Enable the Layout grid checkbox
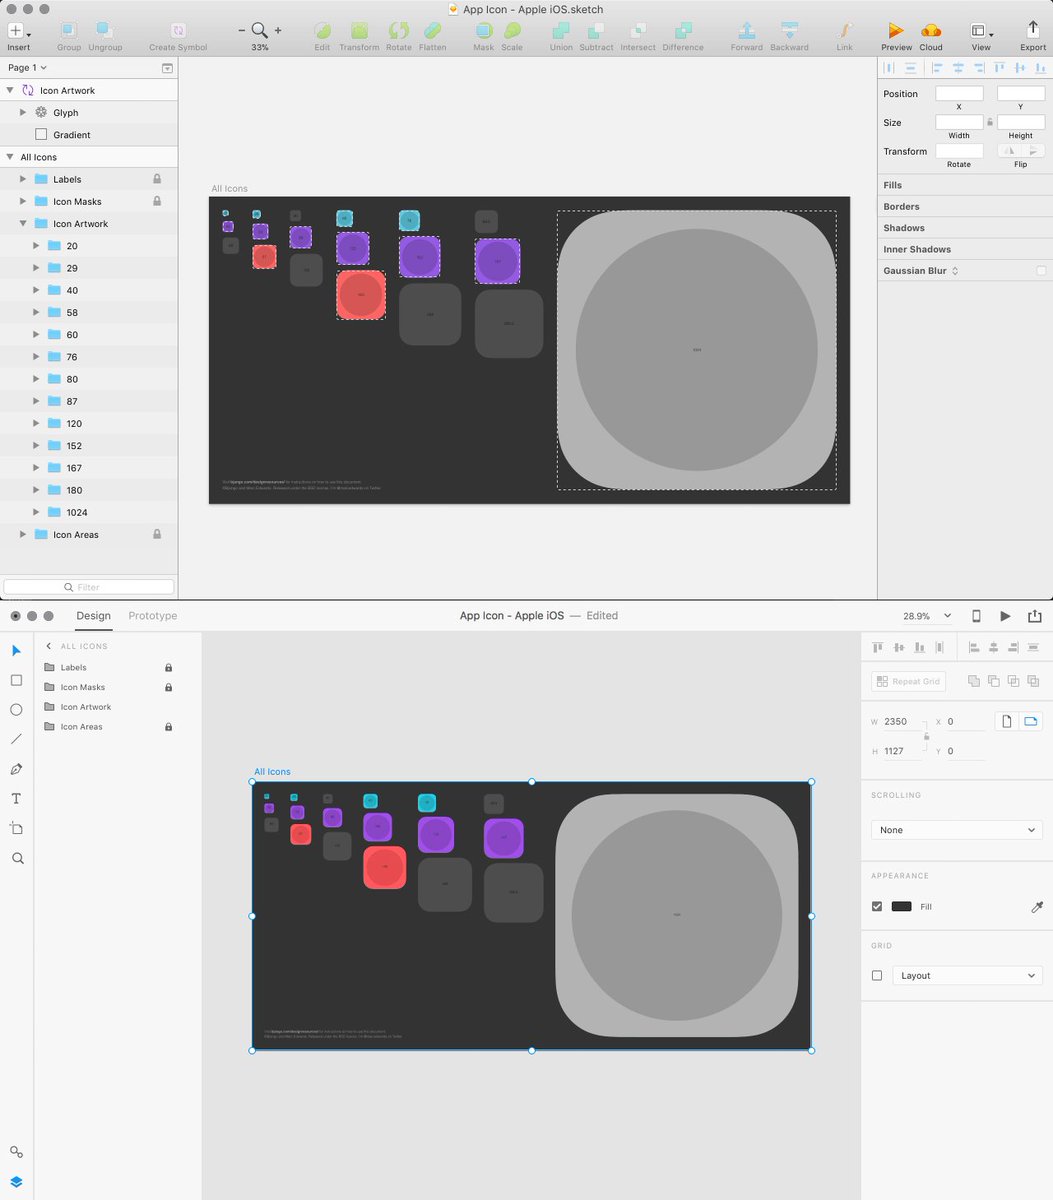This screenshot has height=1200, width=1053. point(877,975)
